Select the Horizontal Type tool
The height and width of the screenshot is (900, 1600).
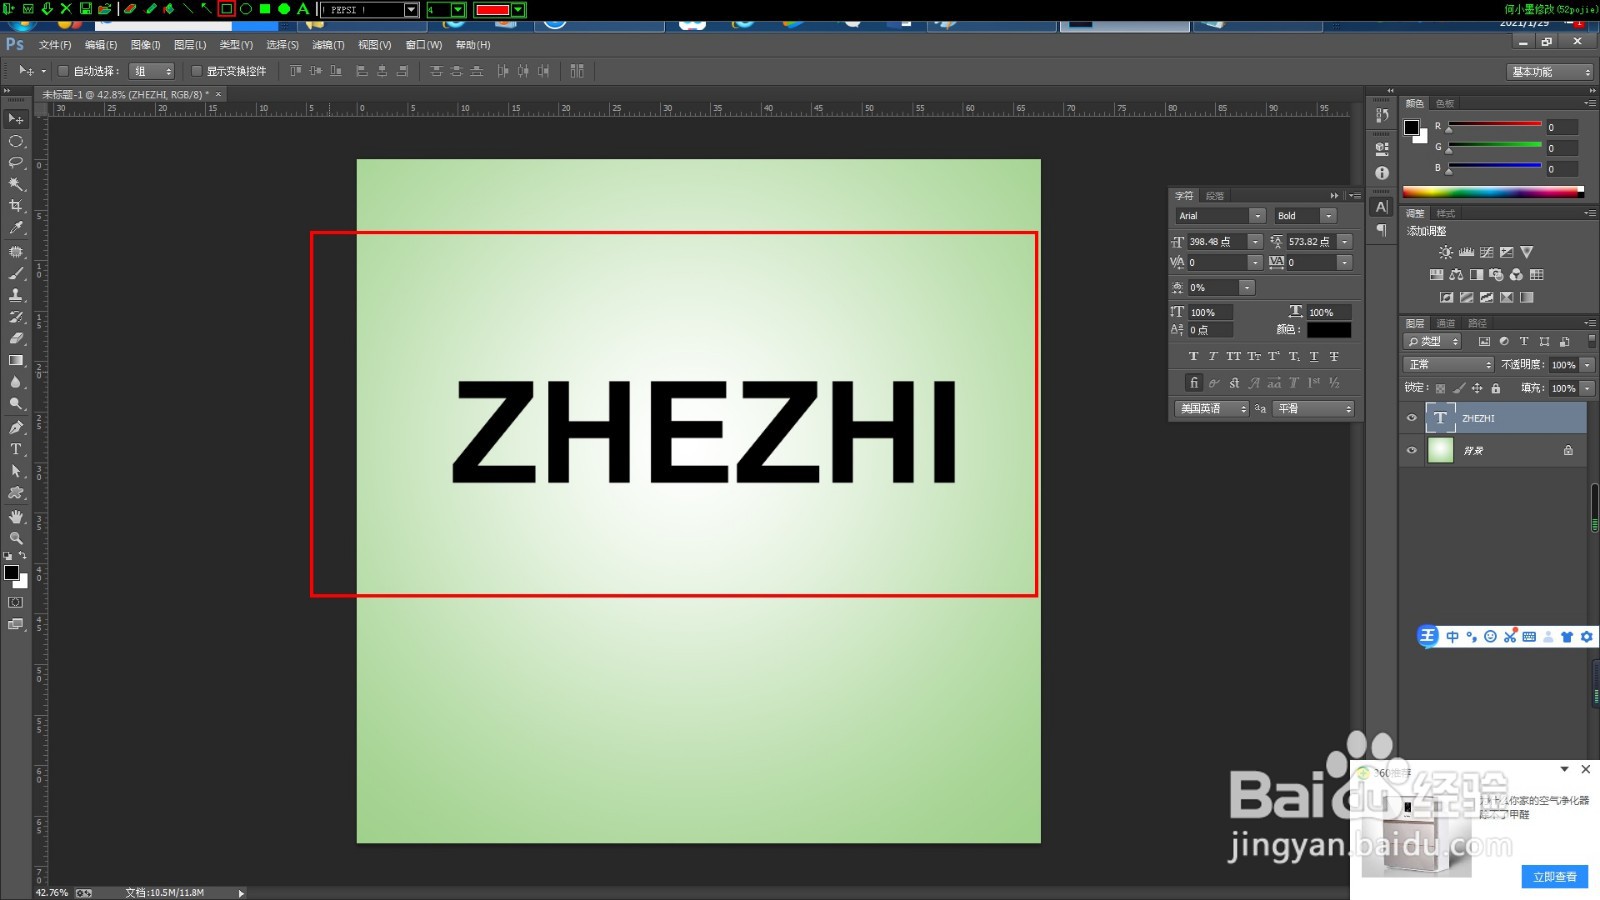tap(16, 450)
